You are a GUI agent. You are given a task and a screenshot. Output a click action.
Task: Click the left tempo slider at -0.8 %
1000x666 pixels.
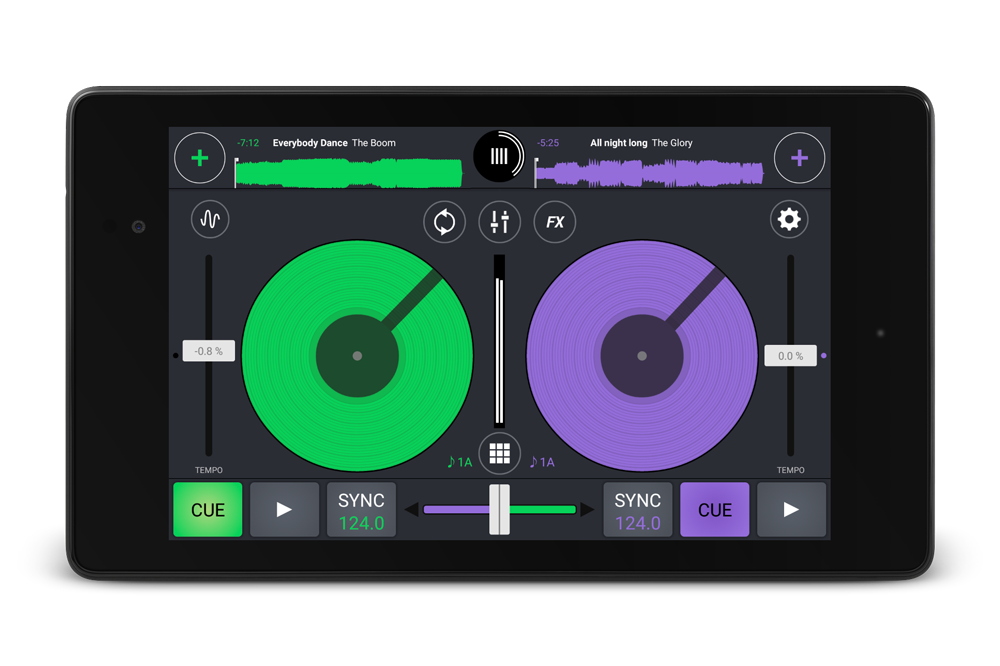(x=209, y=351)
